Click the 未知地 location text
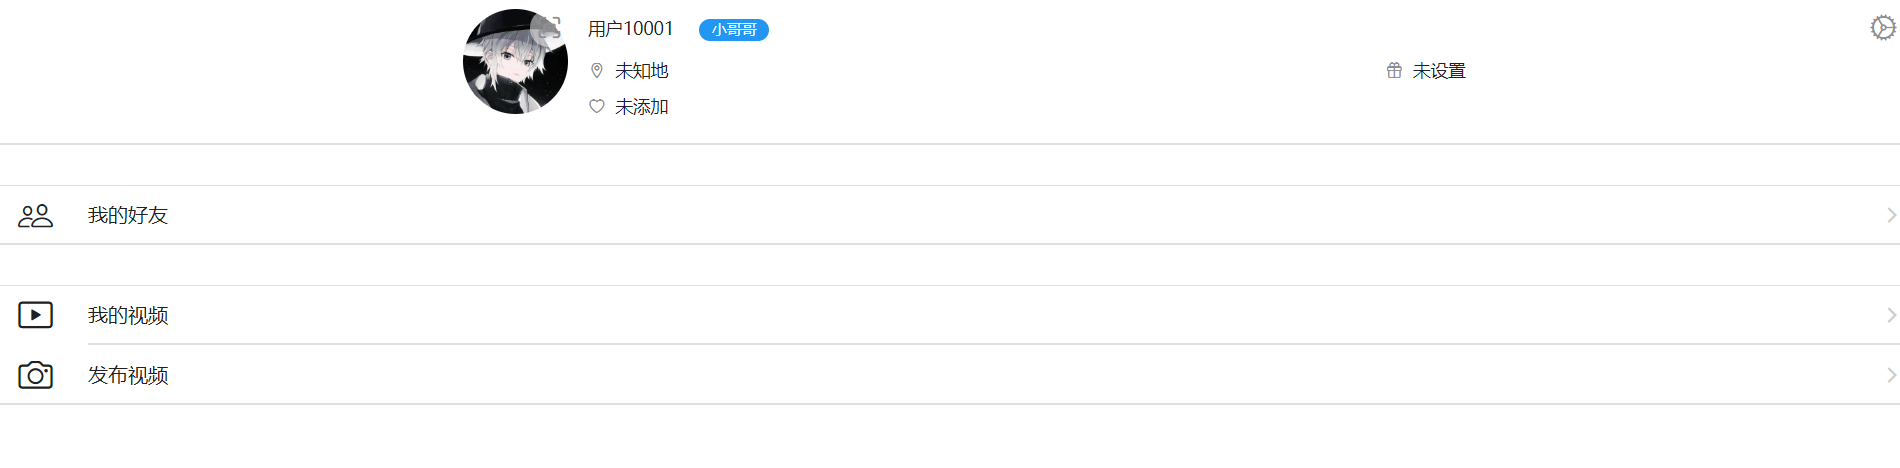The image size is (1900, 468). (x=642, y=71)
